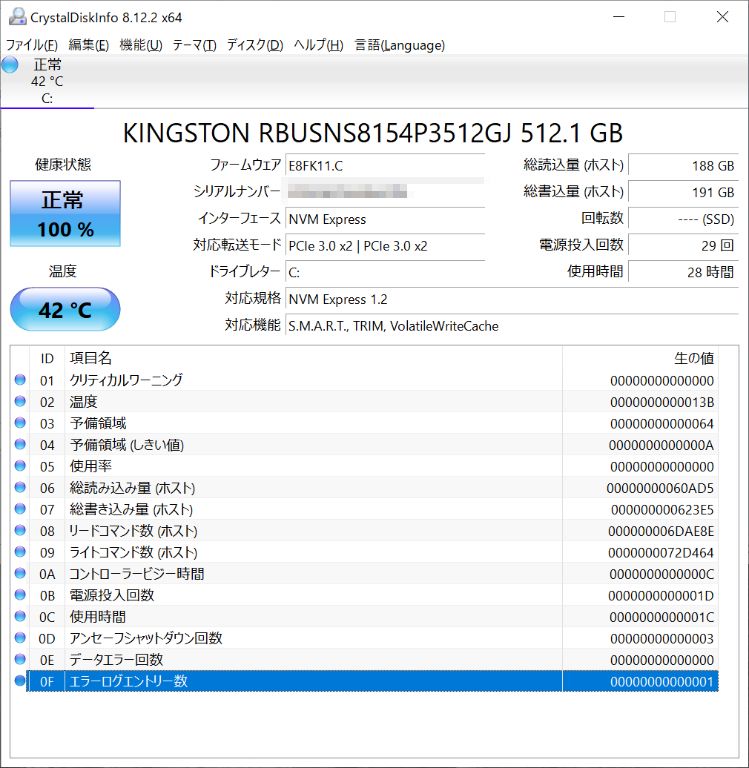
Task: Click status dot of row 0D アンセーフシャットダウン回数
Action: tap(20, 638)
